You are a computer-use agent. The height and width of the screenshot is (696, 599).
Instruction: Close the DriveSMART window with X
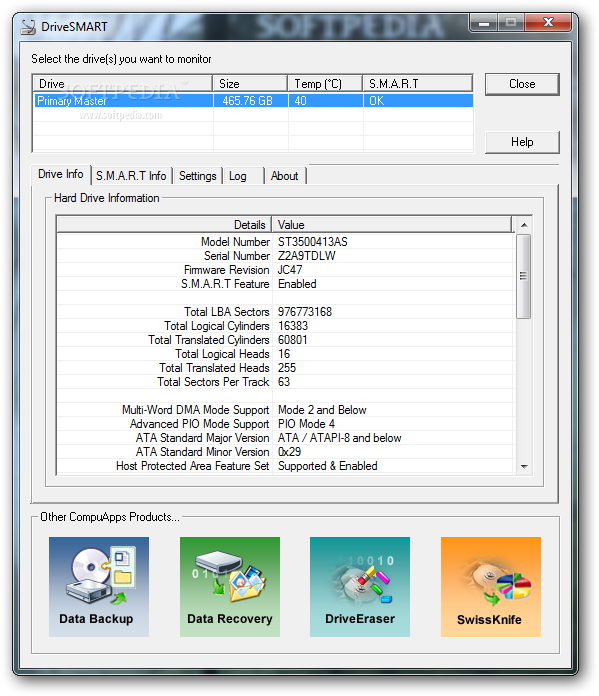click(548, 23)
